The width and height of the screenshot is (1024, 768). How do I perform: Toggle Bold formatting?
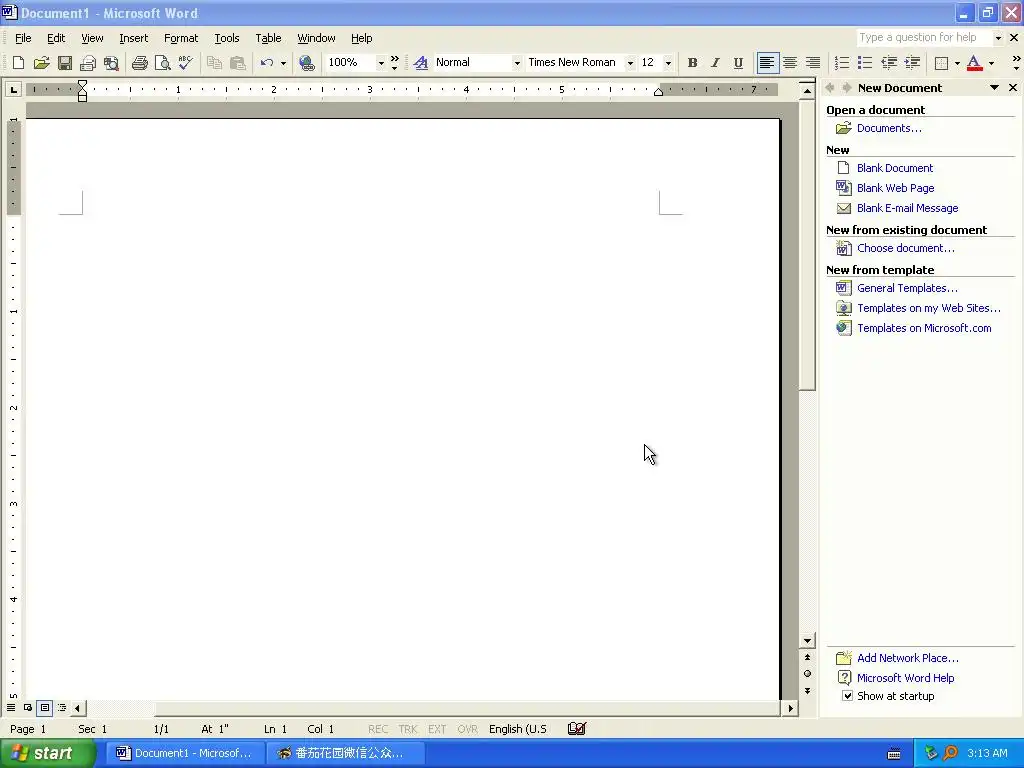(692, 63)
